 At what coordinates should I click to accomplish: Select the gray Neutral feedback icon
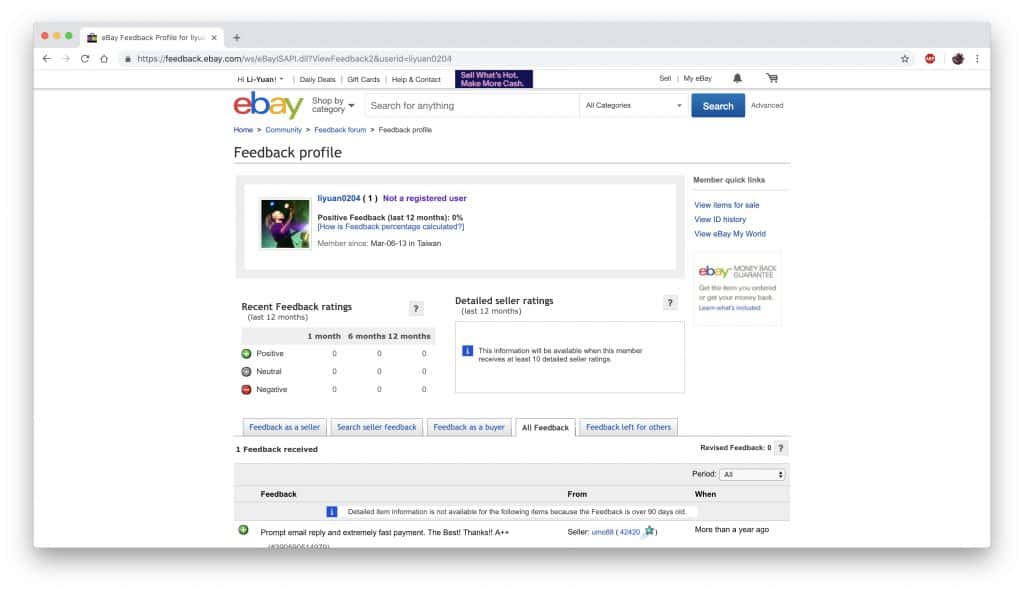pyautogui.click(x=245, y=371)
